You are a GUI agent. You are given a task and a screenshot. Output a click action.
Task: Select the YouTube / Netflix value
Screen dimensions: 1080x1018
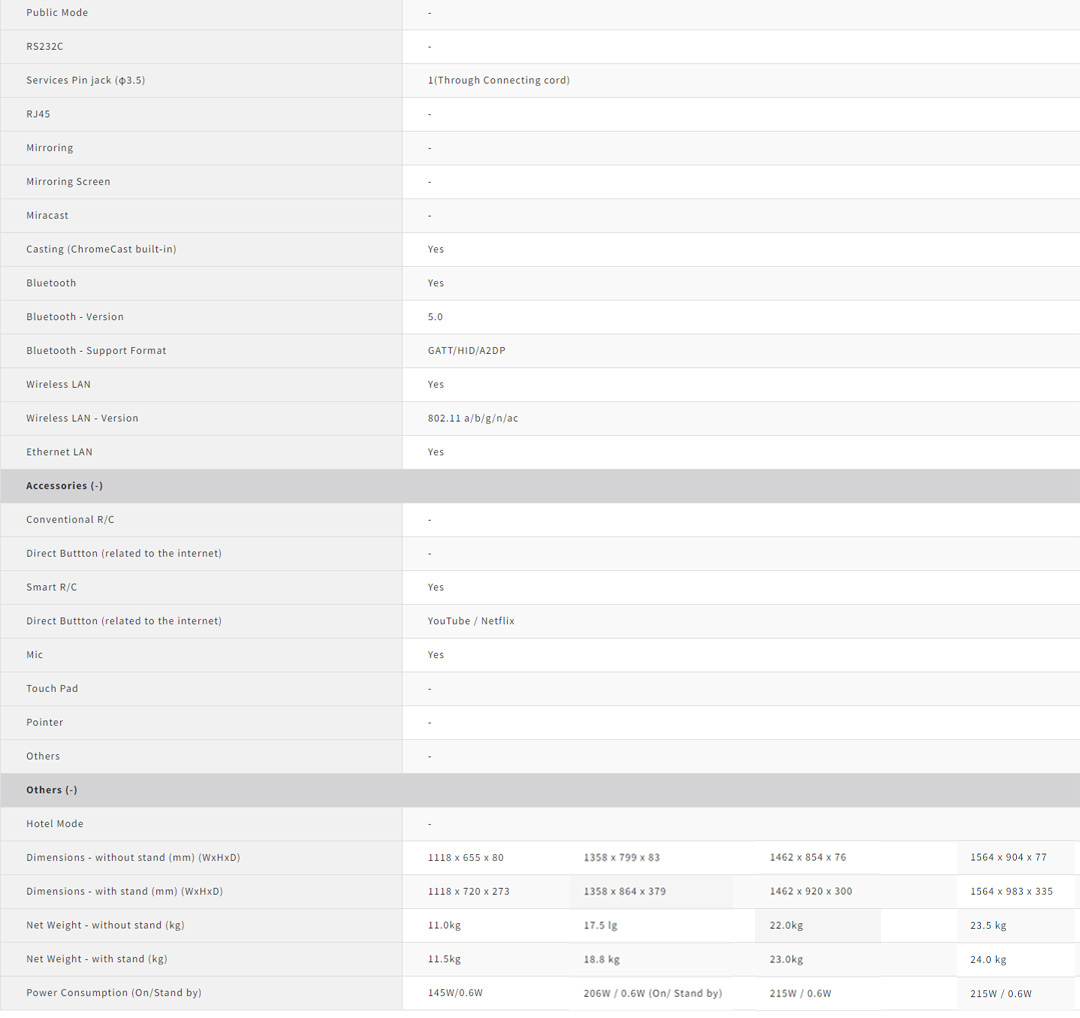click(x=471, y=621)
